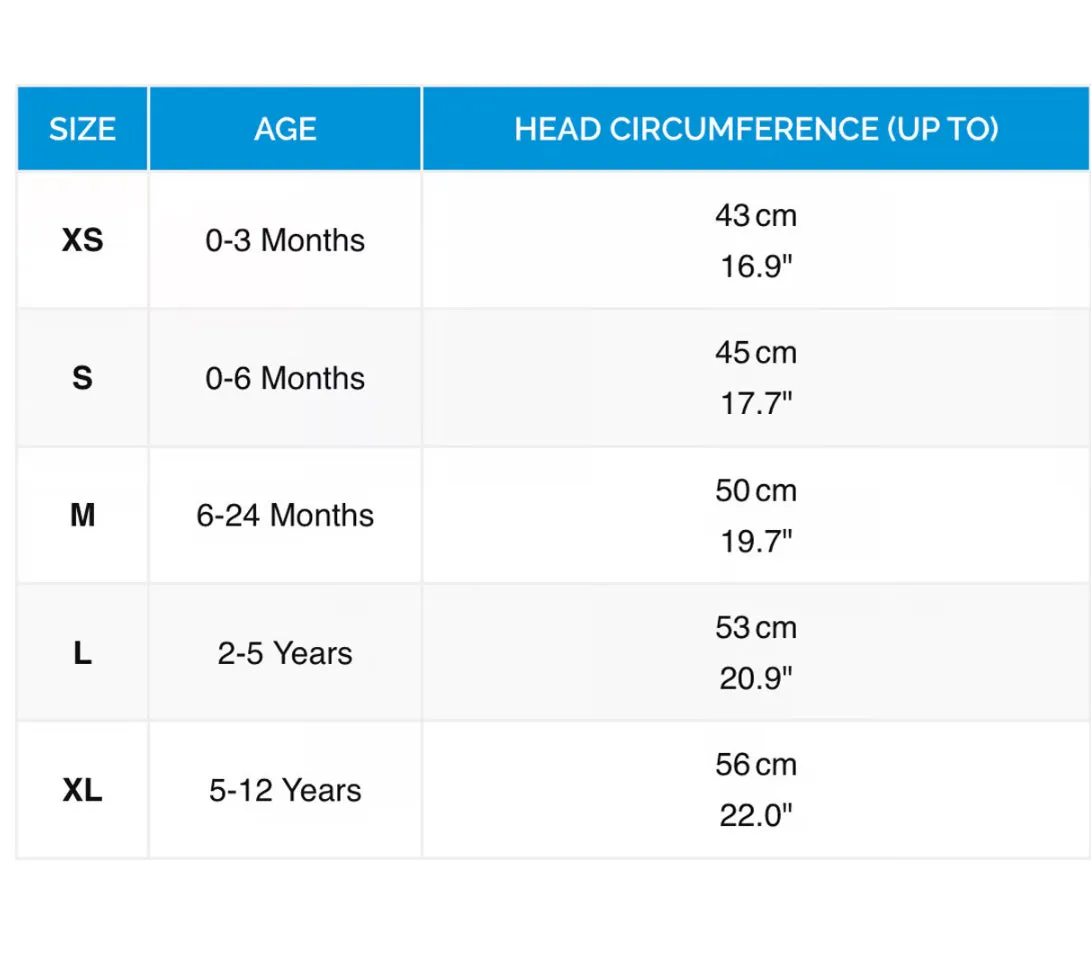Select the XL size cell
The height and width of the screenshot is (957, 1091).
click(82, 791)
